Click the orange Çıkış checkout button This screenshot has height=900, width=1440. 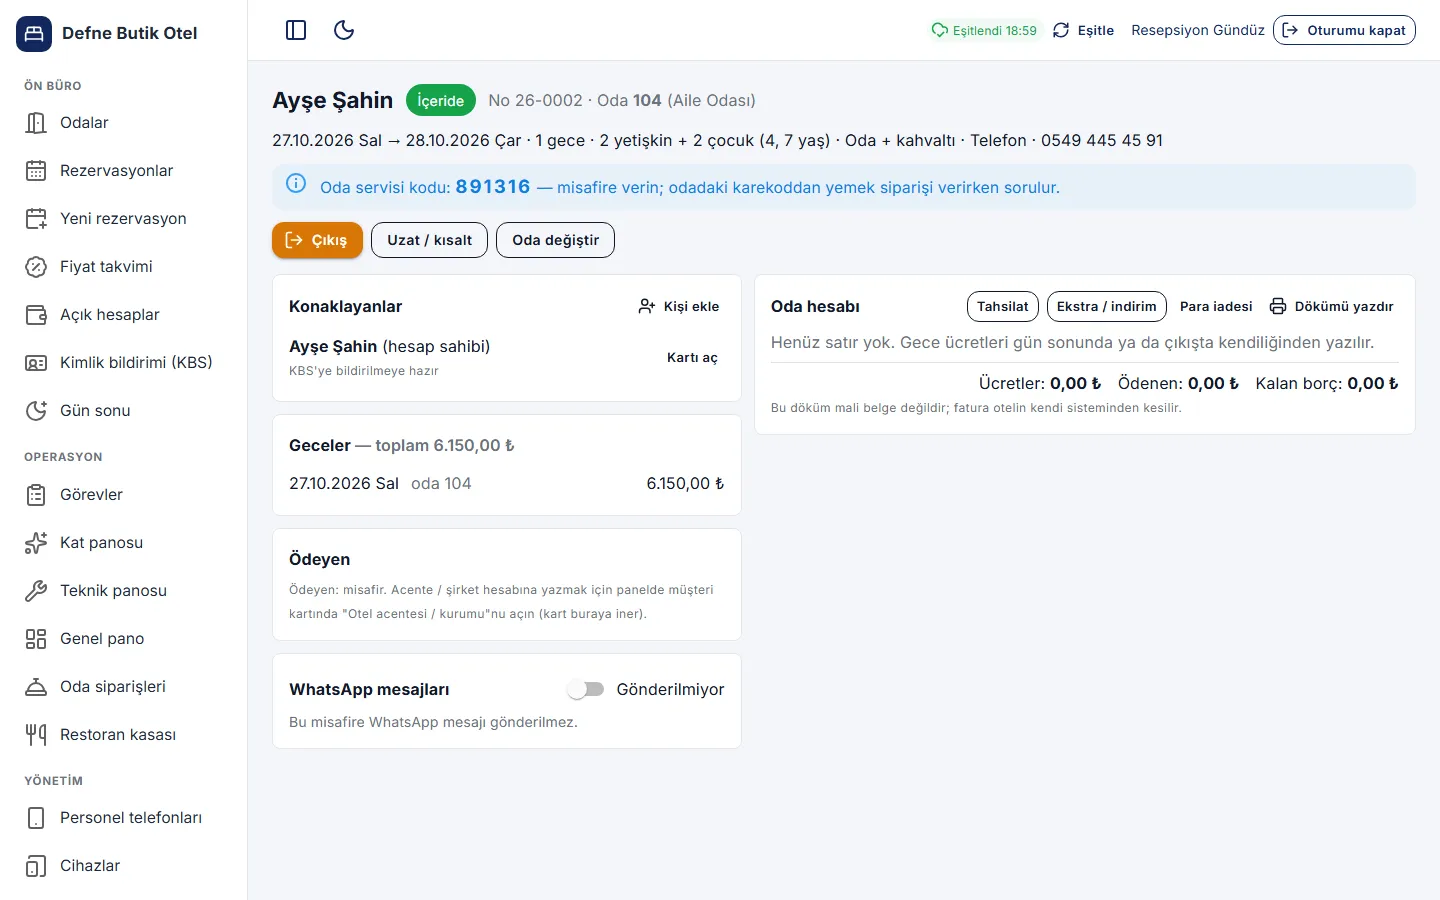click(317, 240)
